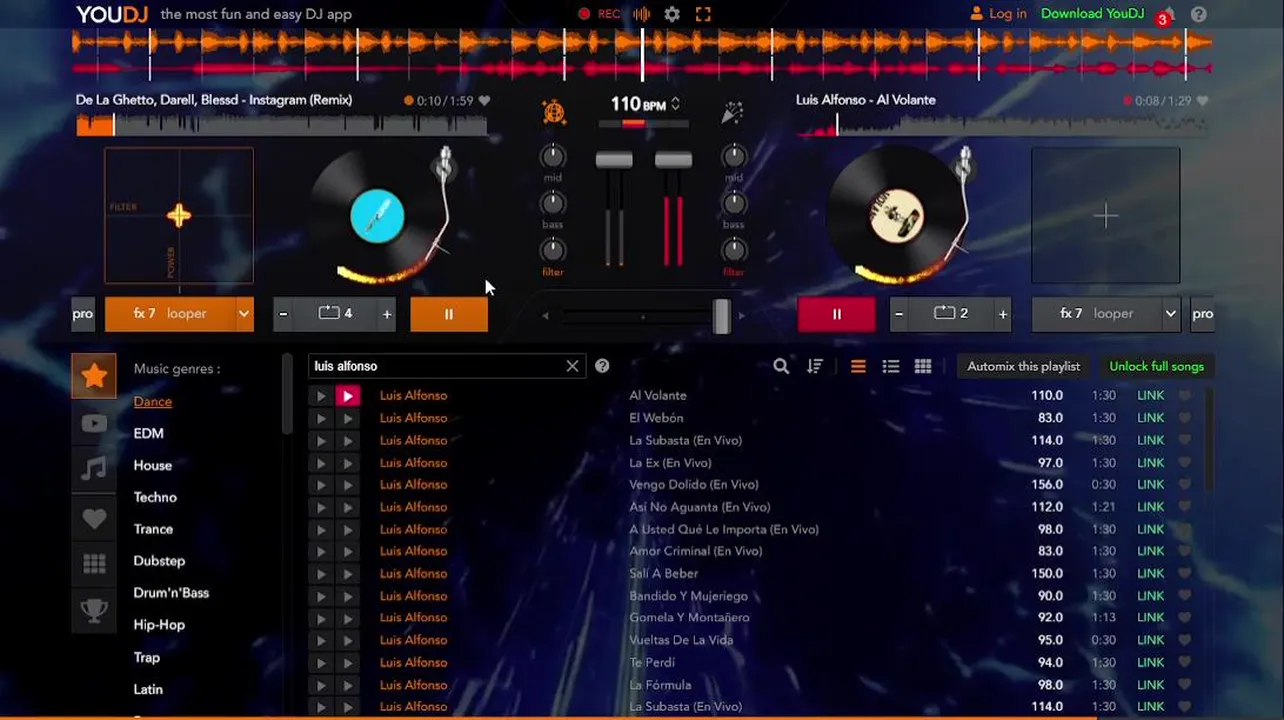Open the notifications bell icon
The image size is (1284, 720).
pos(1168,15)
